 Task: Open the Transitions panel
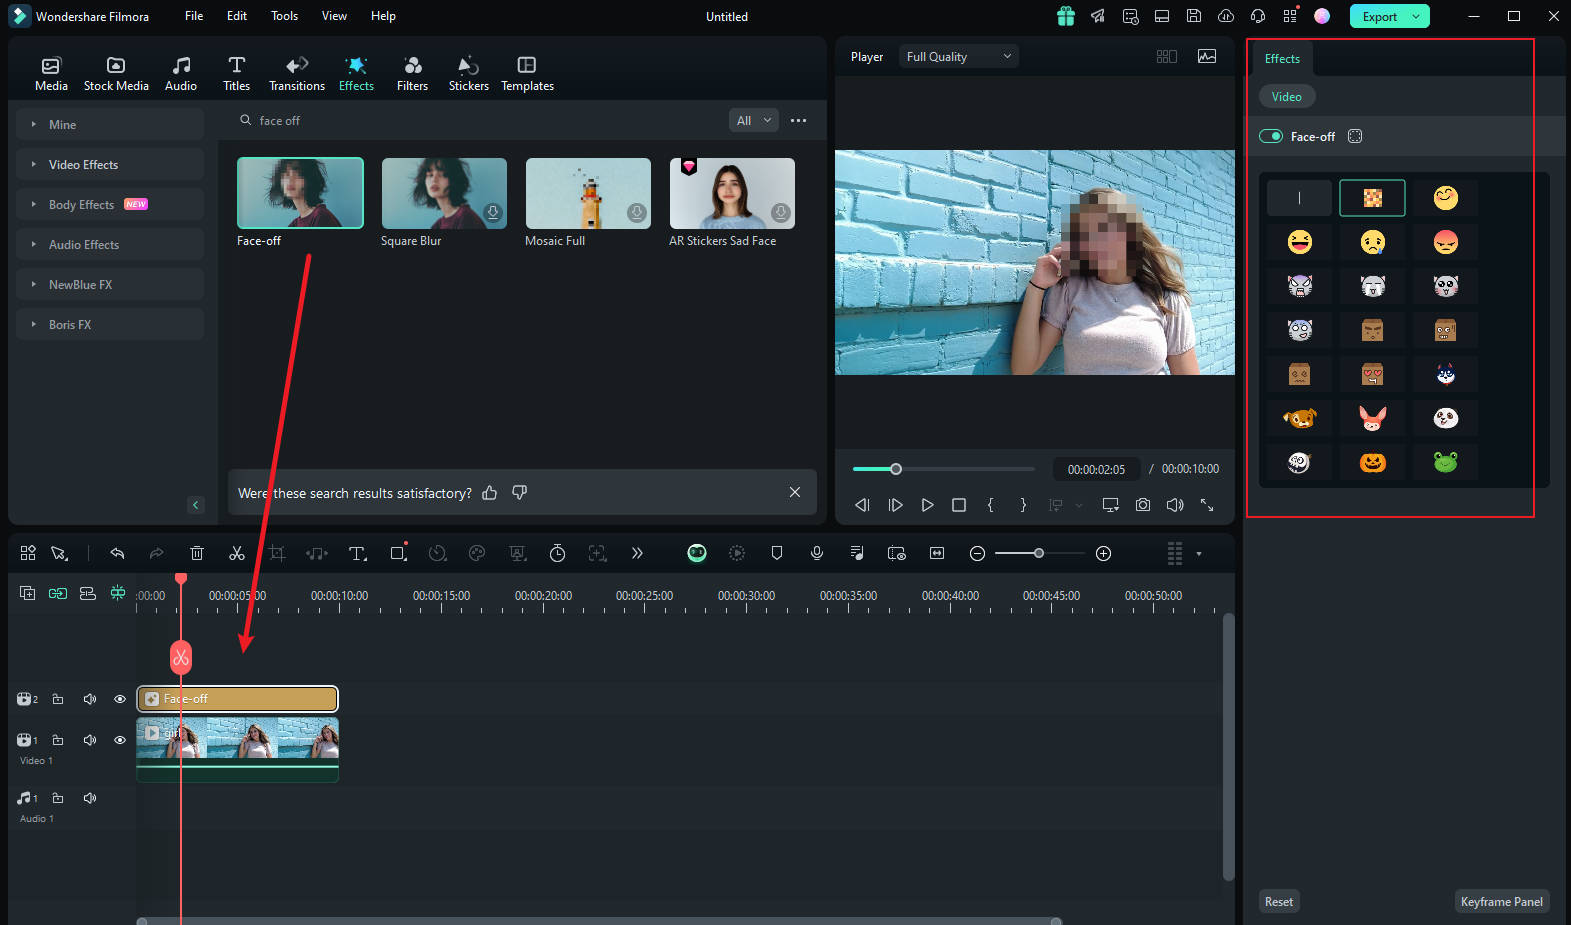click(x=296, y=73)
